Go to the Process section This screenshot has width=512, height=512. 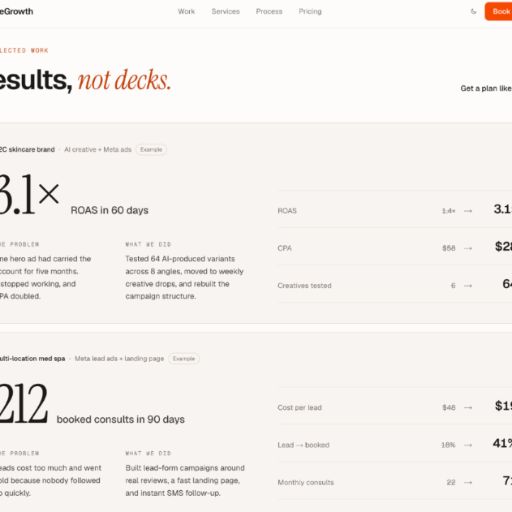269,11
